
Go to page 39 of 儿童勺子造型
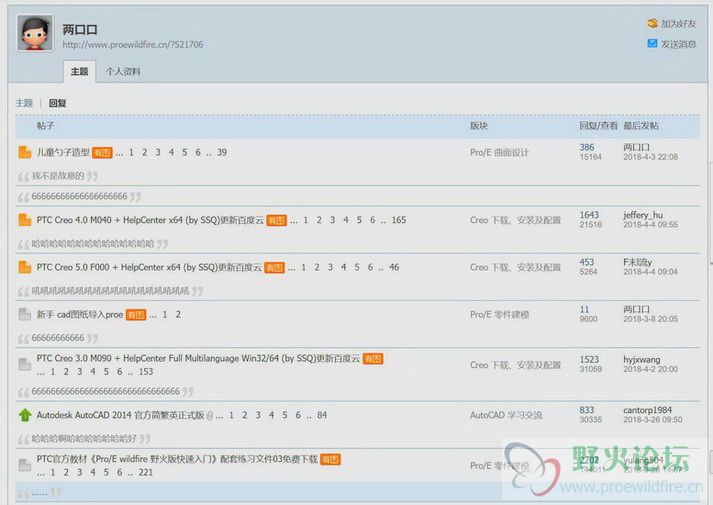coord(221,152)
